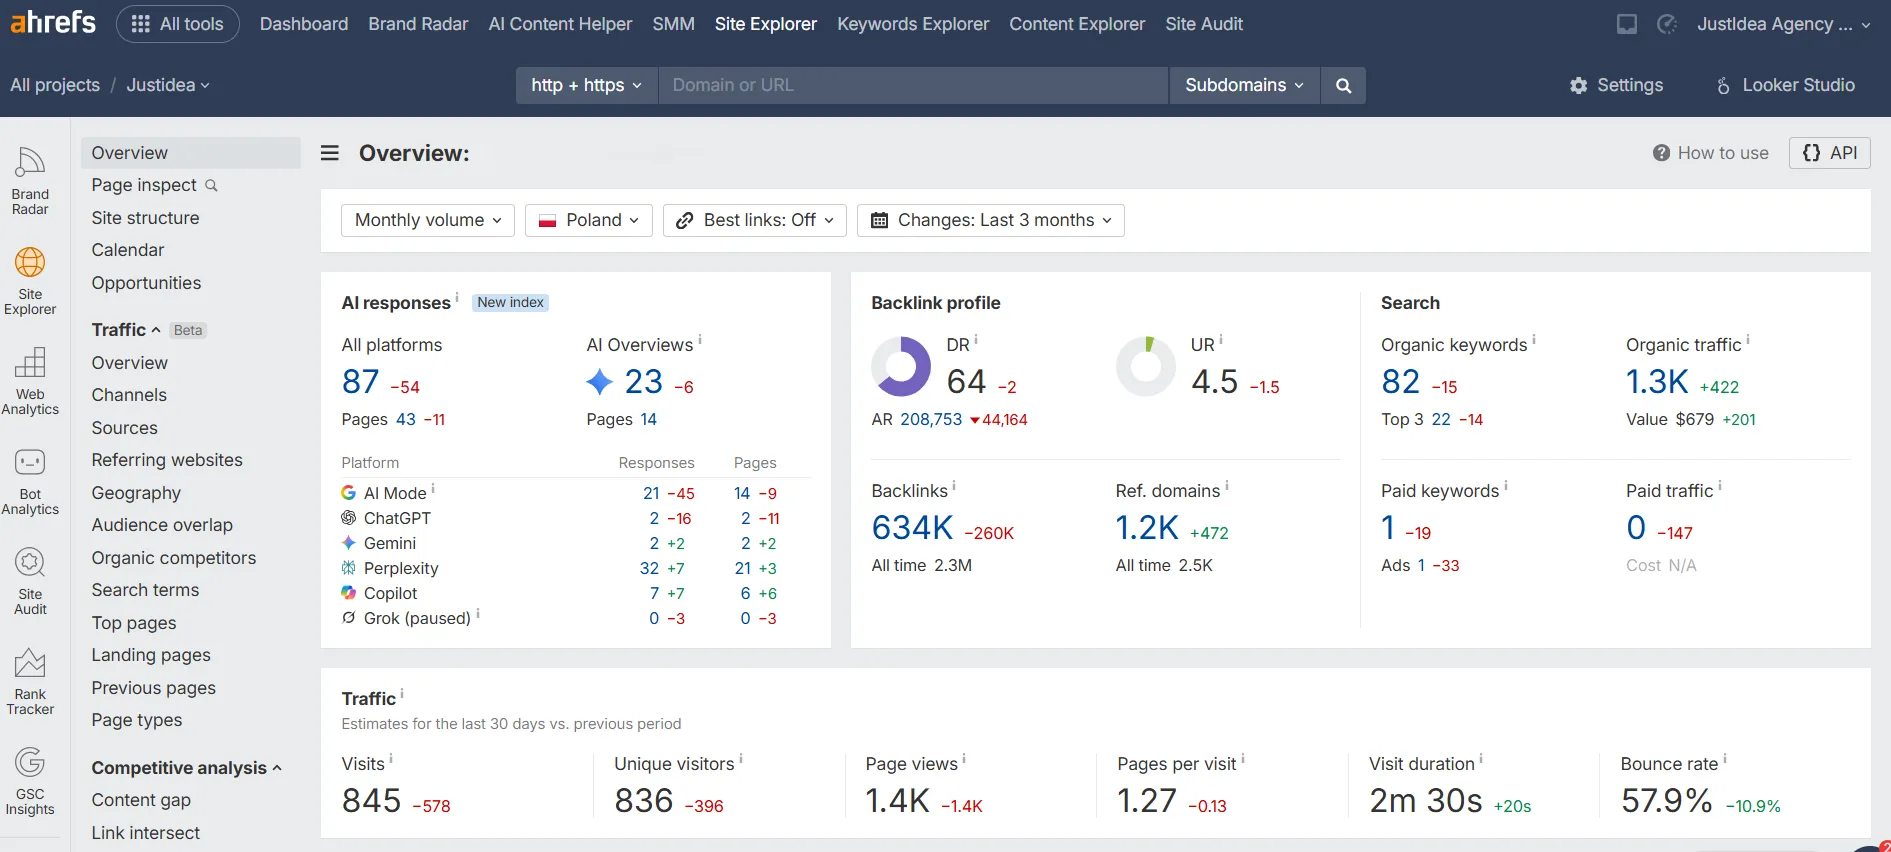Click the screen icon in top bar
The height and width of the screenshot is (852, 1891).
coord(1627,24)
